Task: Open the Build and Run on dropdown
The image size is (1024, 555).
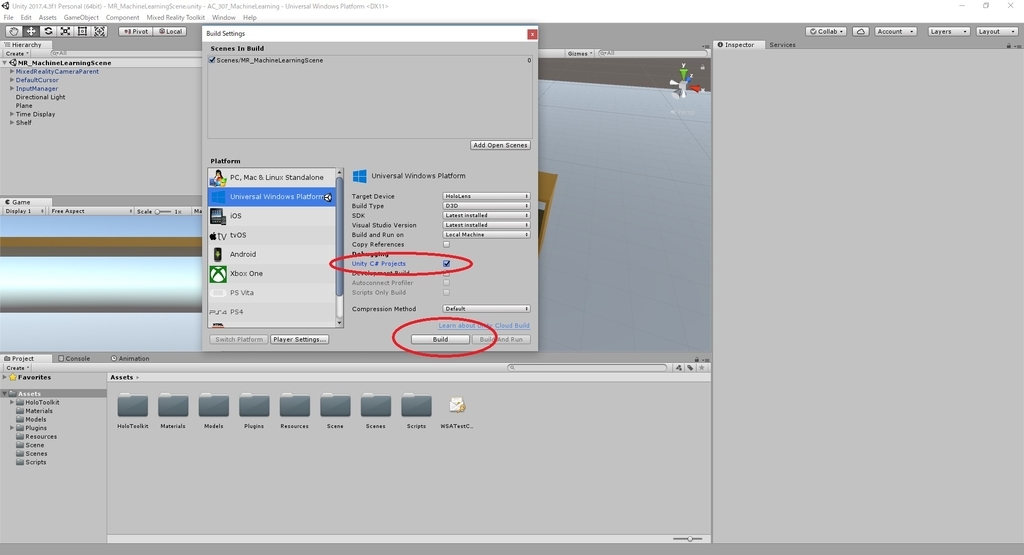Action: point(487,234)
